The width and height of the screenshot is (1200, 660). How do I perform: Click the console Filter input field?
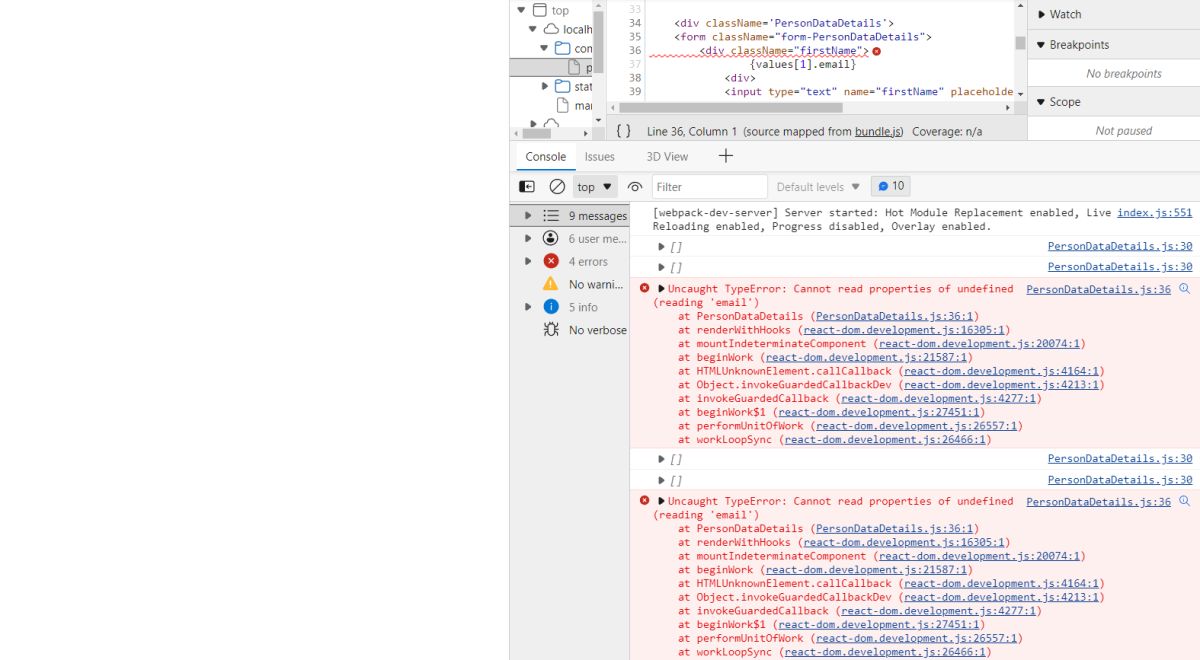click(x=710, y=187)
